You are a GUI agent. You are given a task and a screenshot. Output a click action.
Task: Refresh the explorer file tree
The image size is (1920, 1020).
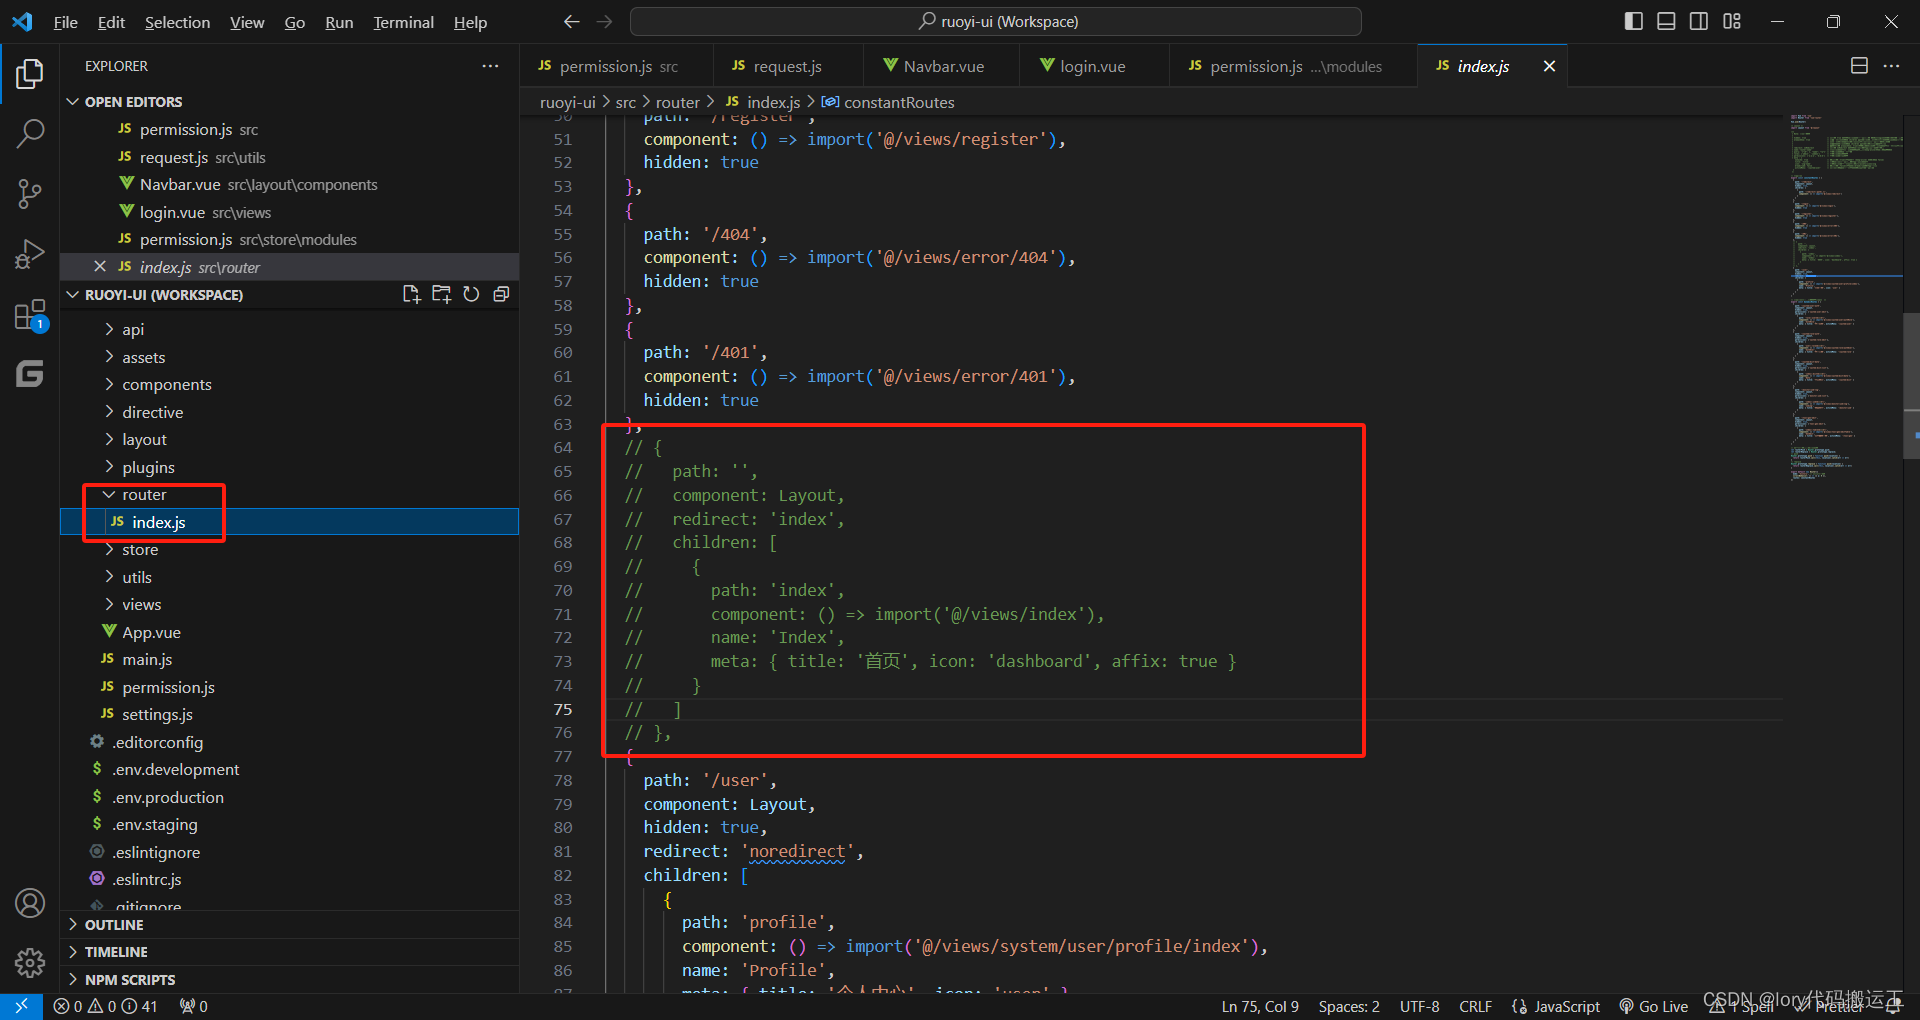[471, 294]
